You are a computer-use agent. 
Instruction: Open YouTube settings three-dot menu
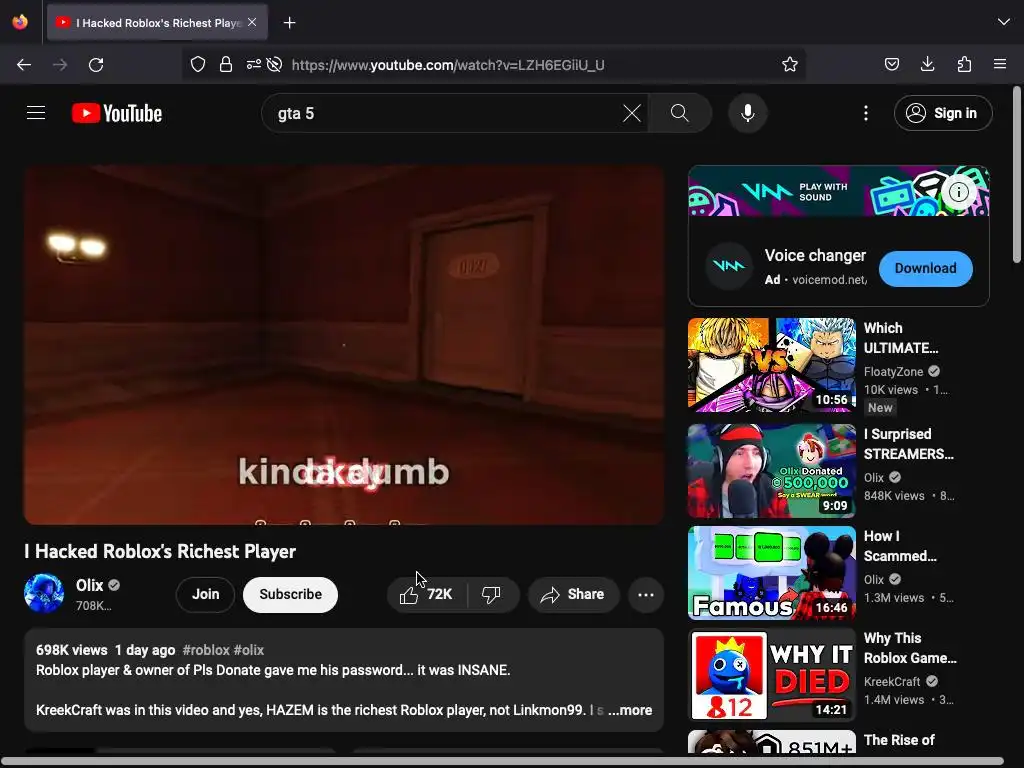pyautogui.click(x=866, y=113)
